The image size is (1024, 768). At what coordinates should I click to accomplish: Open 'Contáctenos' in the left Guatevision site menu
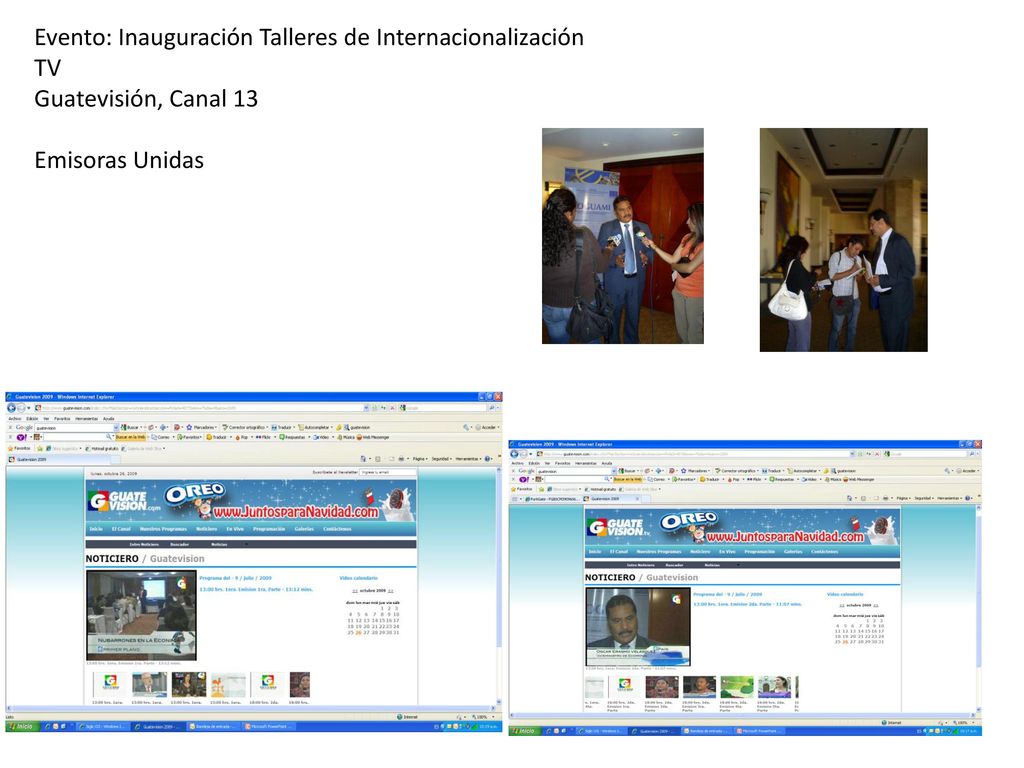pos(338,529)
